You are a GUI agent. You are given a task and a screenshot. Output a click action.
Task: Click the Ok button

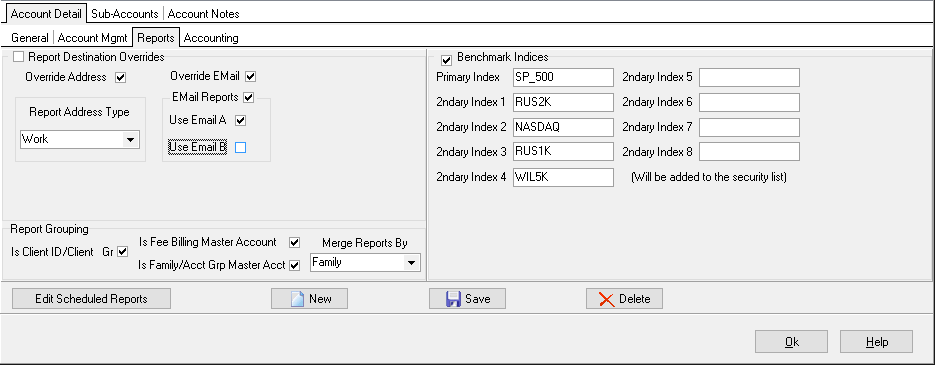click(x=792, y=342)
